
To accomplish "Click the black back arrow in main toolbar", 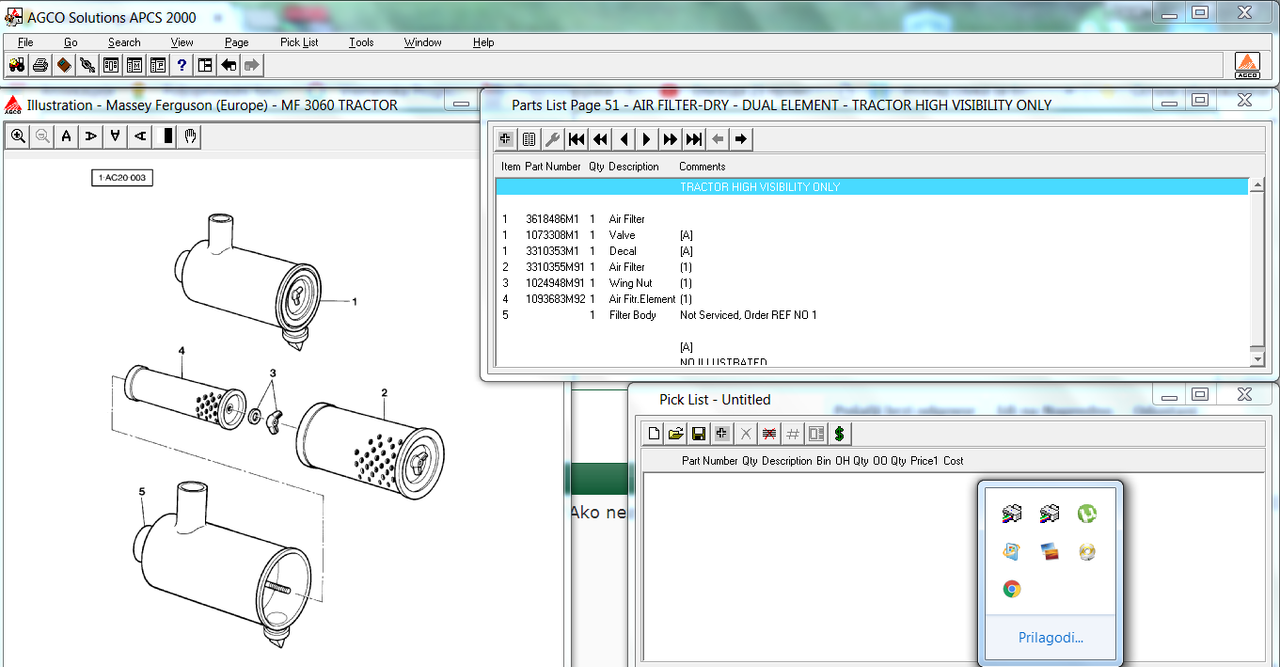I will tap(229, 65).
